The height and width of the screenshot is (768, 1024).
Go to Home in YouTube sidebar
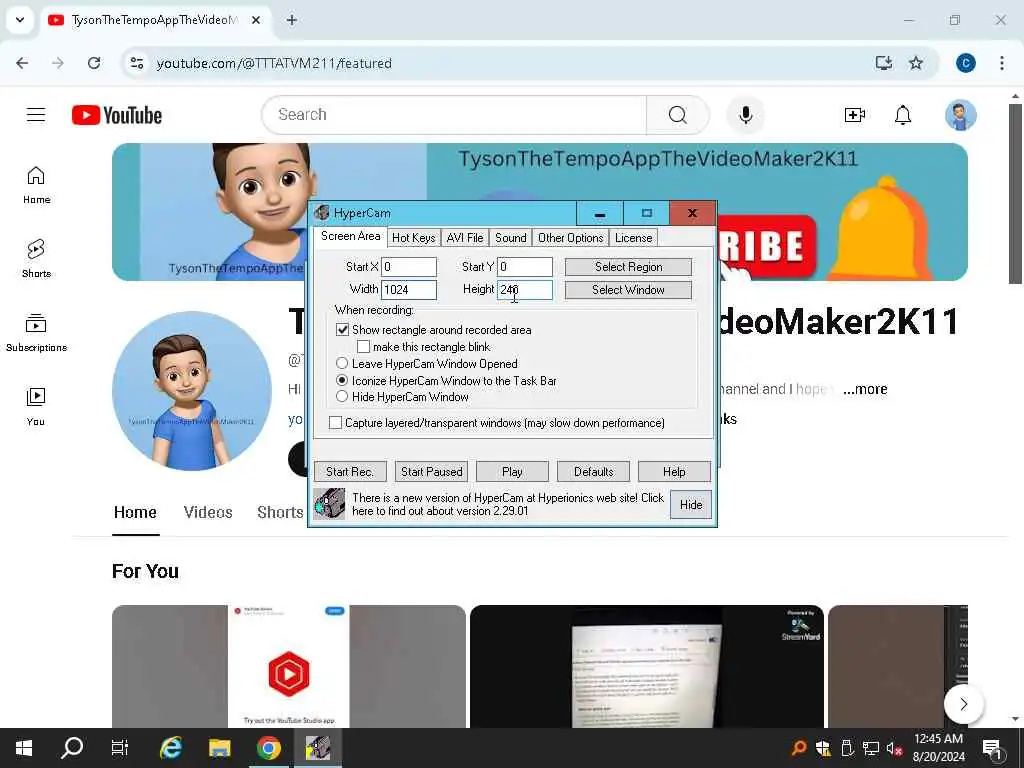pos(36,185)
